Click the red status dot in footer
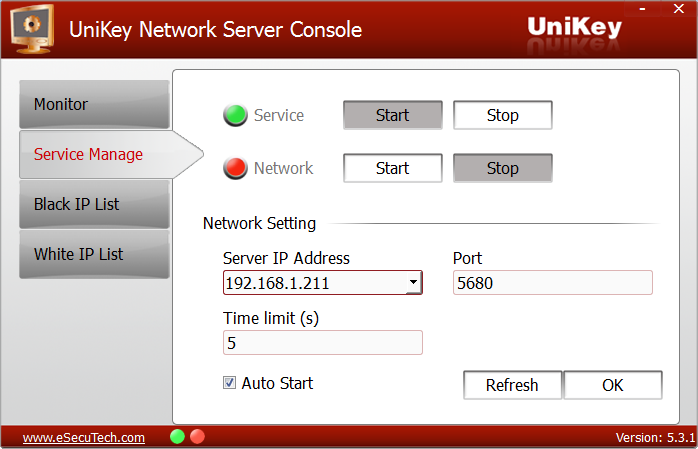 (197, 437)
